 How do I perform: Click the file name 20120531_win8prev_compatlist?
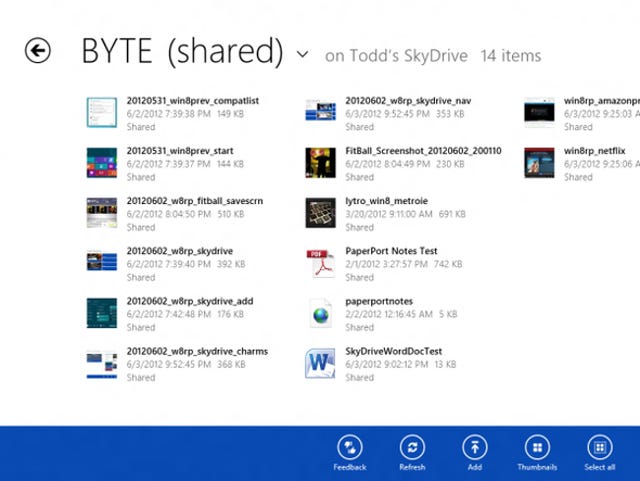(193, 100)
